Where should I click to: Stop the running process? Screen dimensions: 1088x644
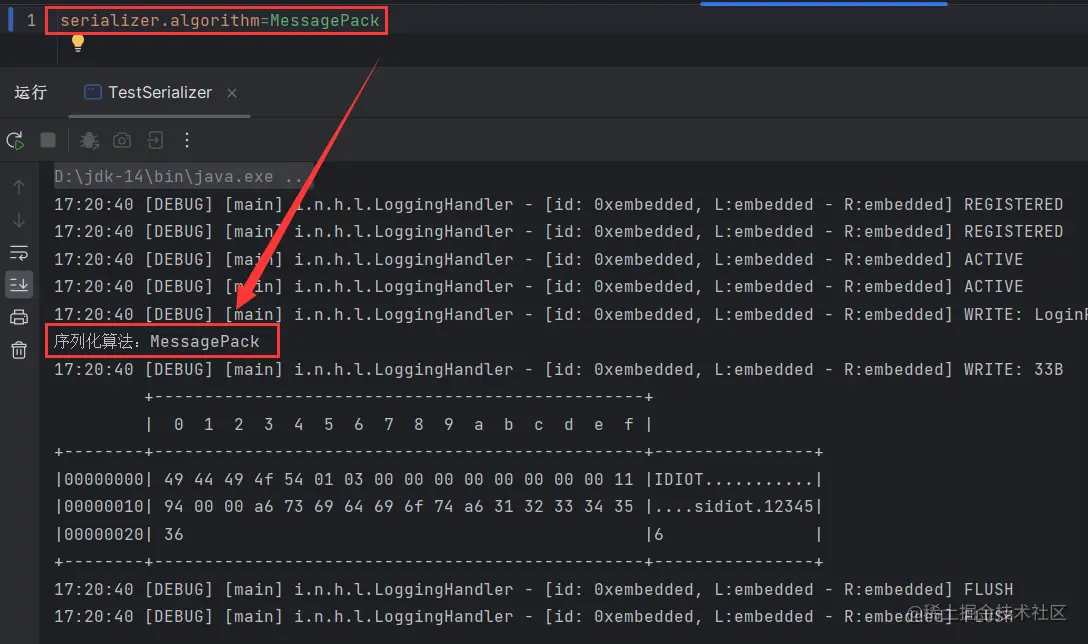(x=48, y=140)
